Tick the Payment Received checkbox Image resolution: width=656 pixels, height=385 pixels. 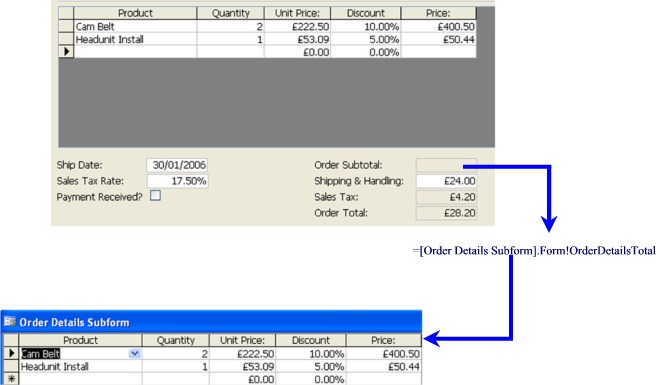pos(155,195)
